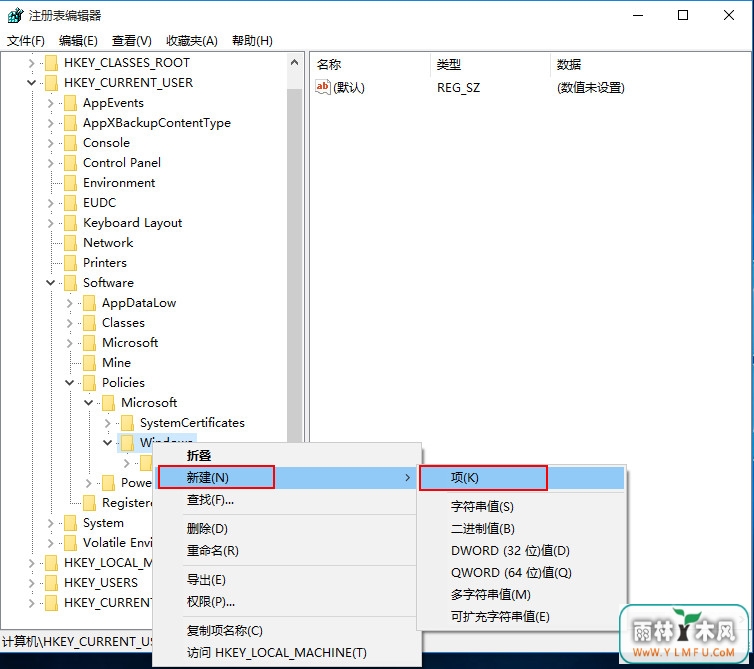Choose 权限(P)... in the context menu
This screenshot has height=669, width=754.
287,602
